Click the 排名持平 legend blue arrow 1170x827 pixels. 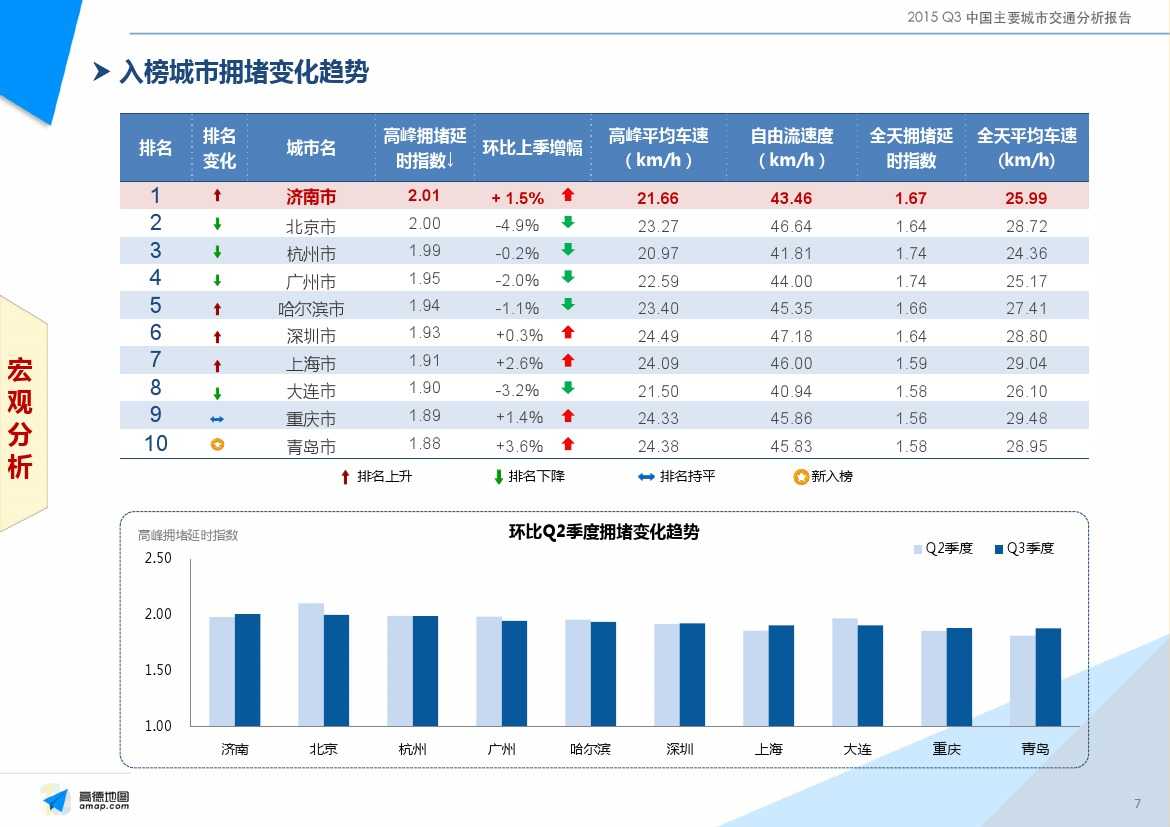pyautogui.click(x=646, y=477)
